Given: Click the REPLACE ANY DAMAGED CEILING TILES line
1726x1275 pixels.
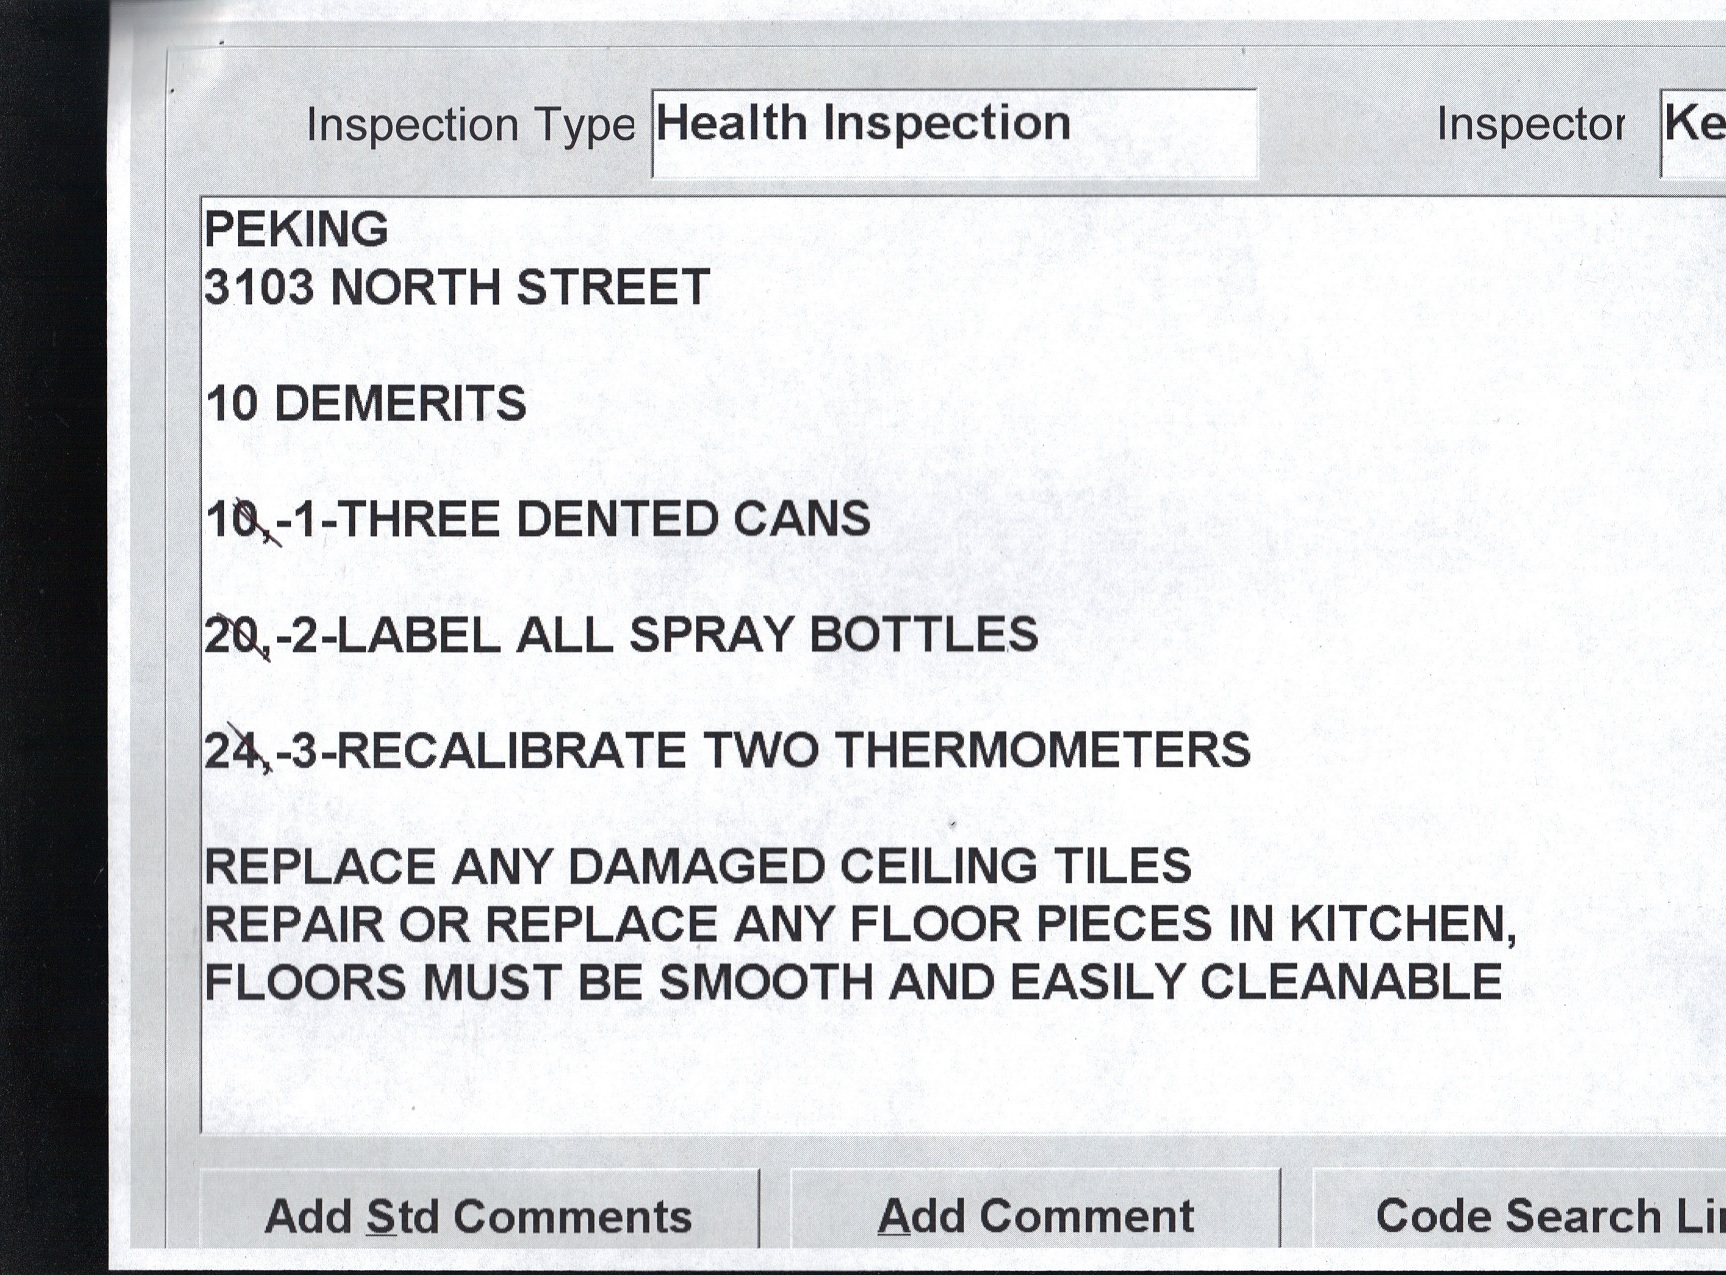Looking at the screenshot, I should (697, 866).
